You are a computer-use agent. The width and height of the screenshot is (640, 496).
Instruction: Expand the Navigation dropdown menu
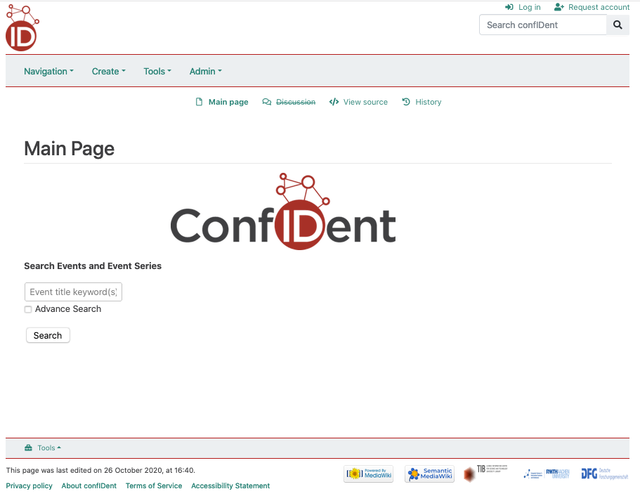click(x=49, y=71)
